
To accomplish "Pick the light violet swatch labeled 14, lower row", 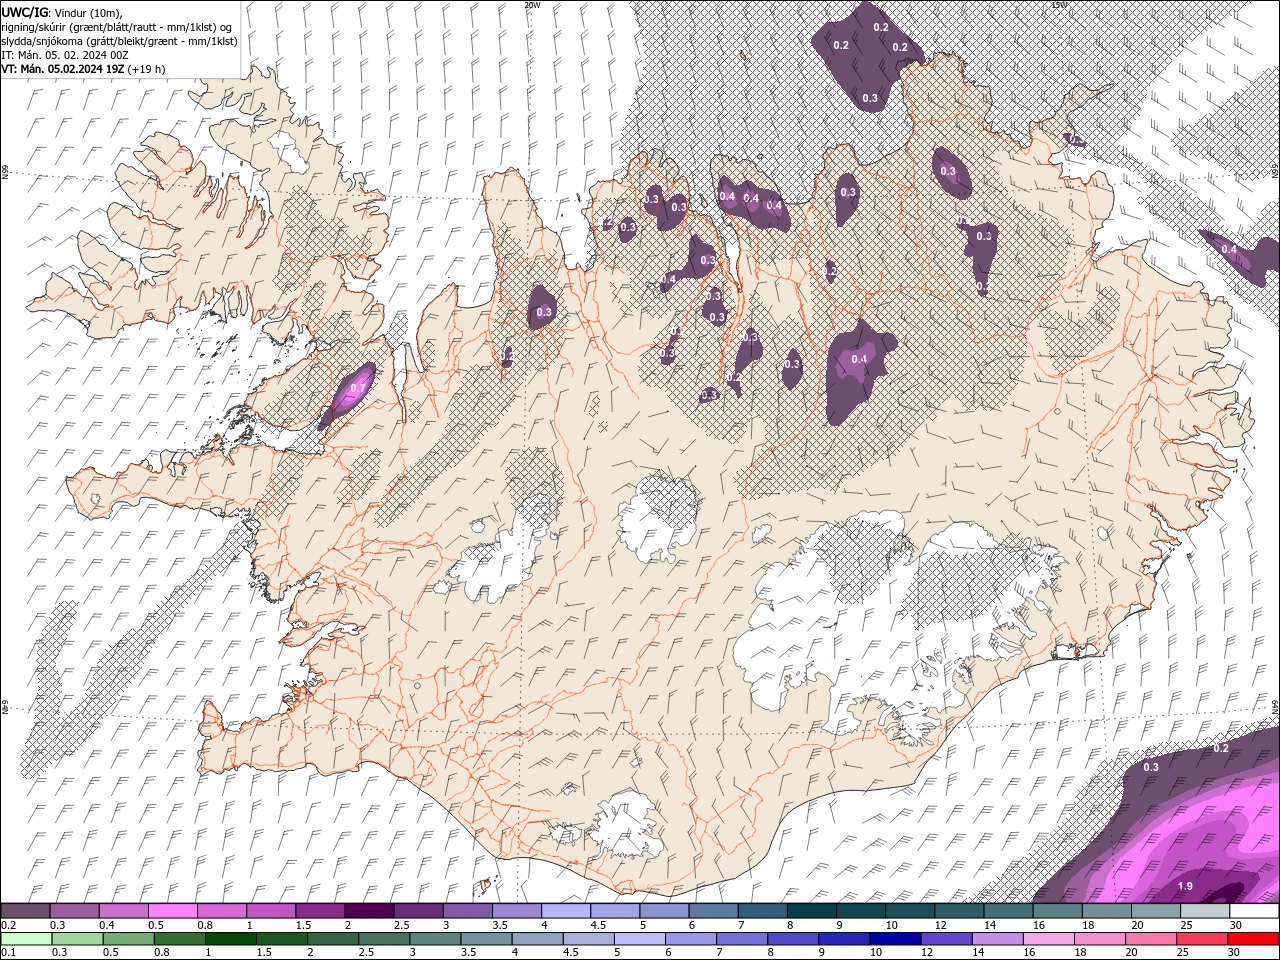I will [x=996, y=939].
